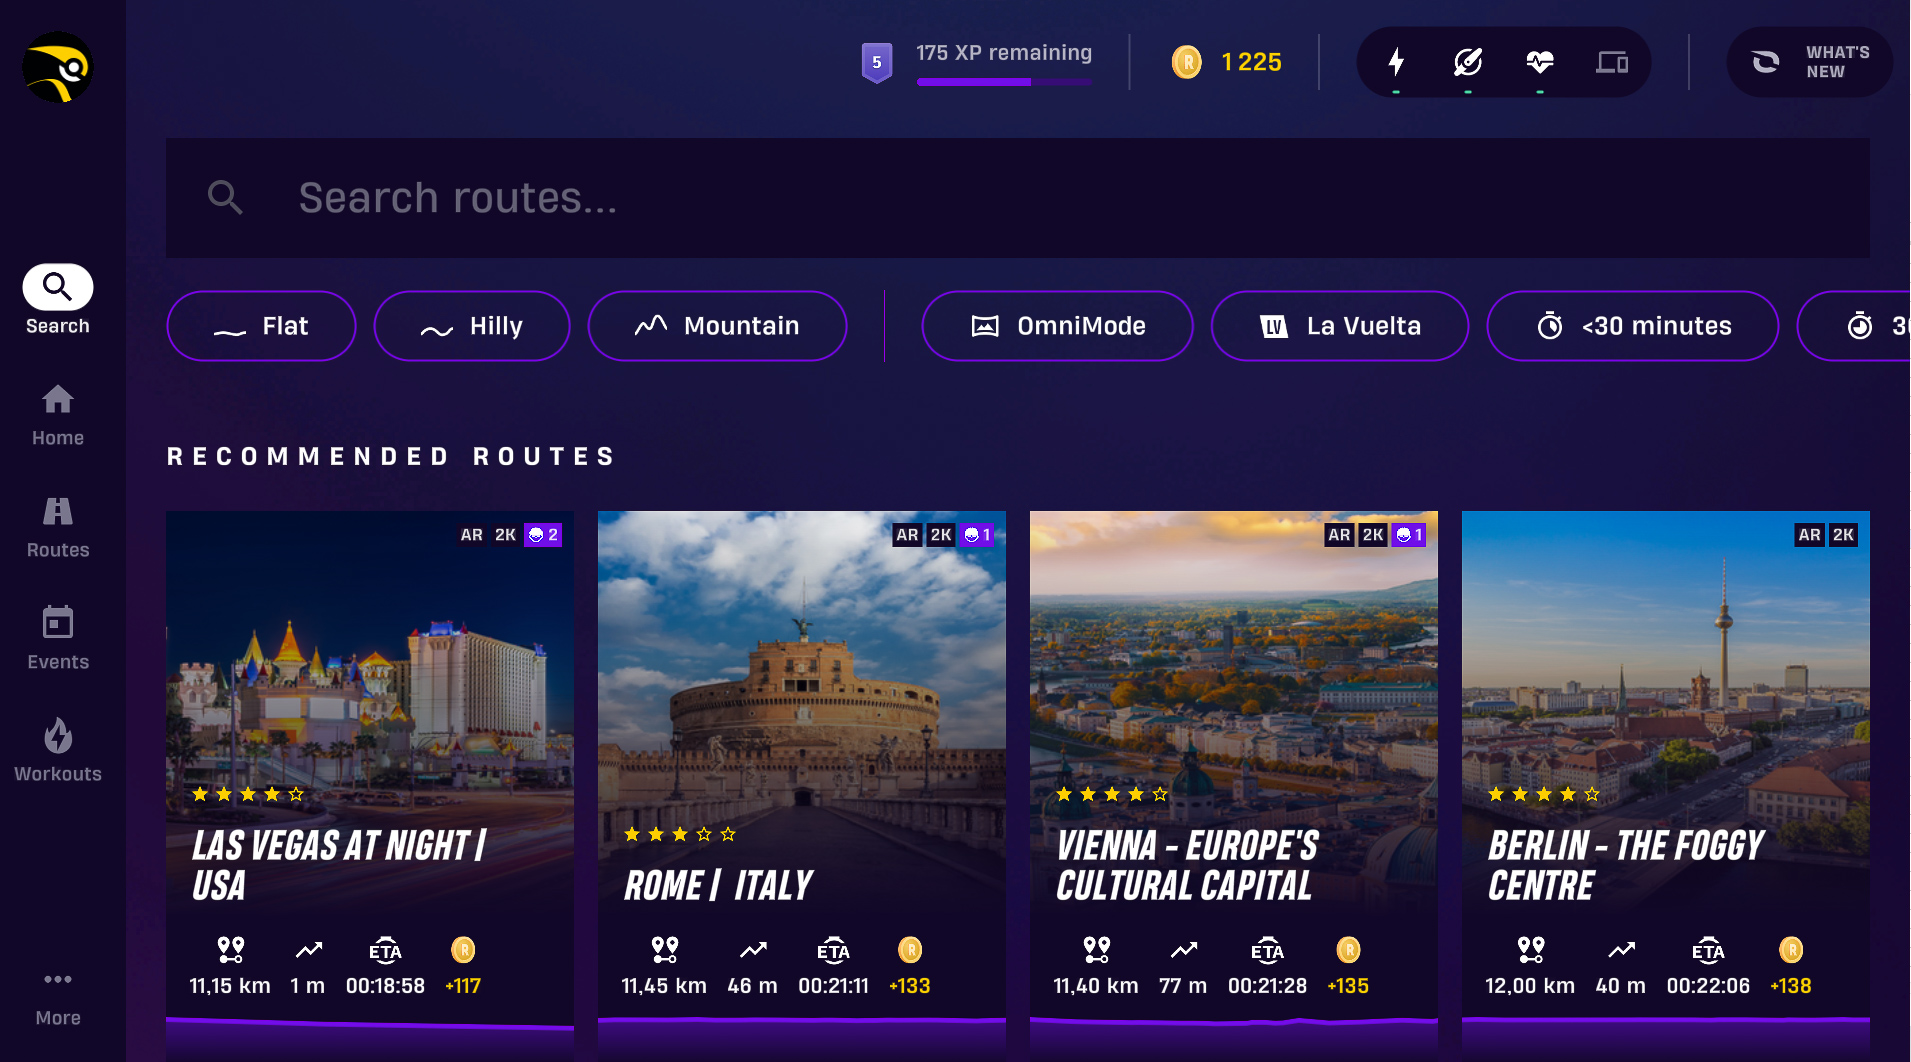The image size is (1911, 1062).
Task: Enable the Mountain terrain filter
Action: tap(717, 326)
